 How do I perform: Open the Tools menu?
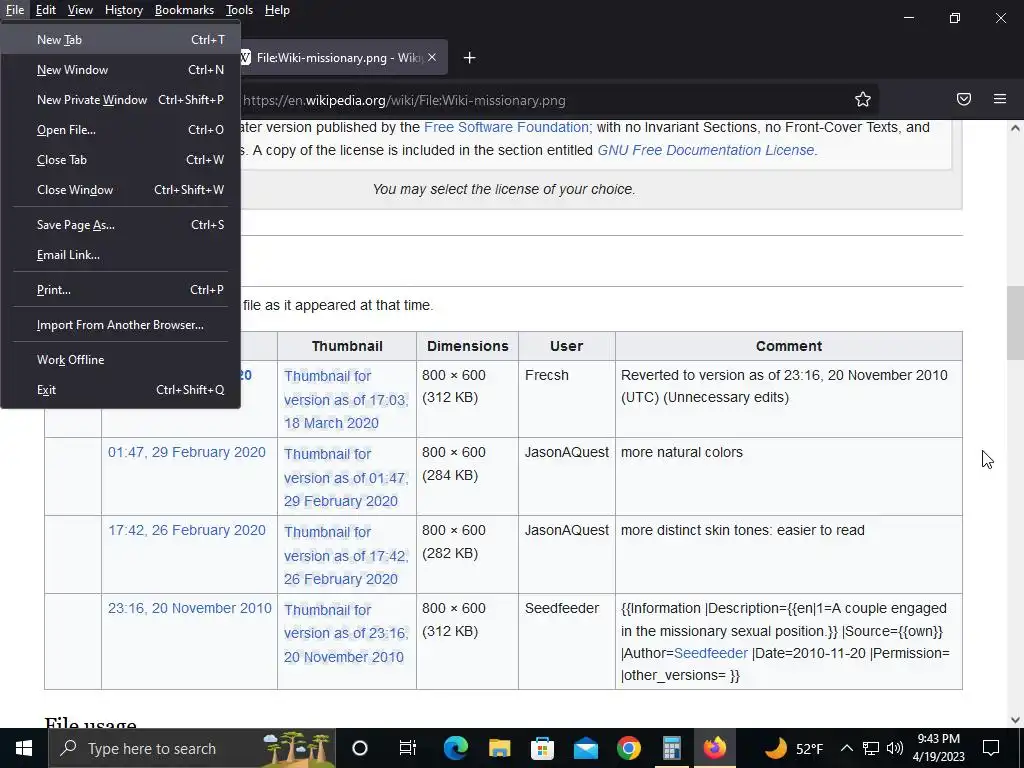point(239,10)
